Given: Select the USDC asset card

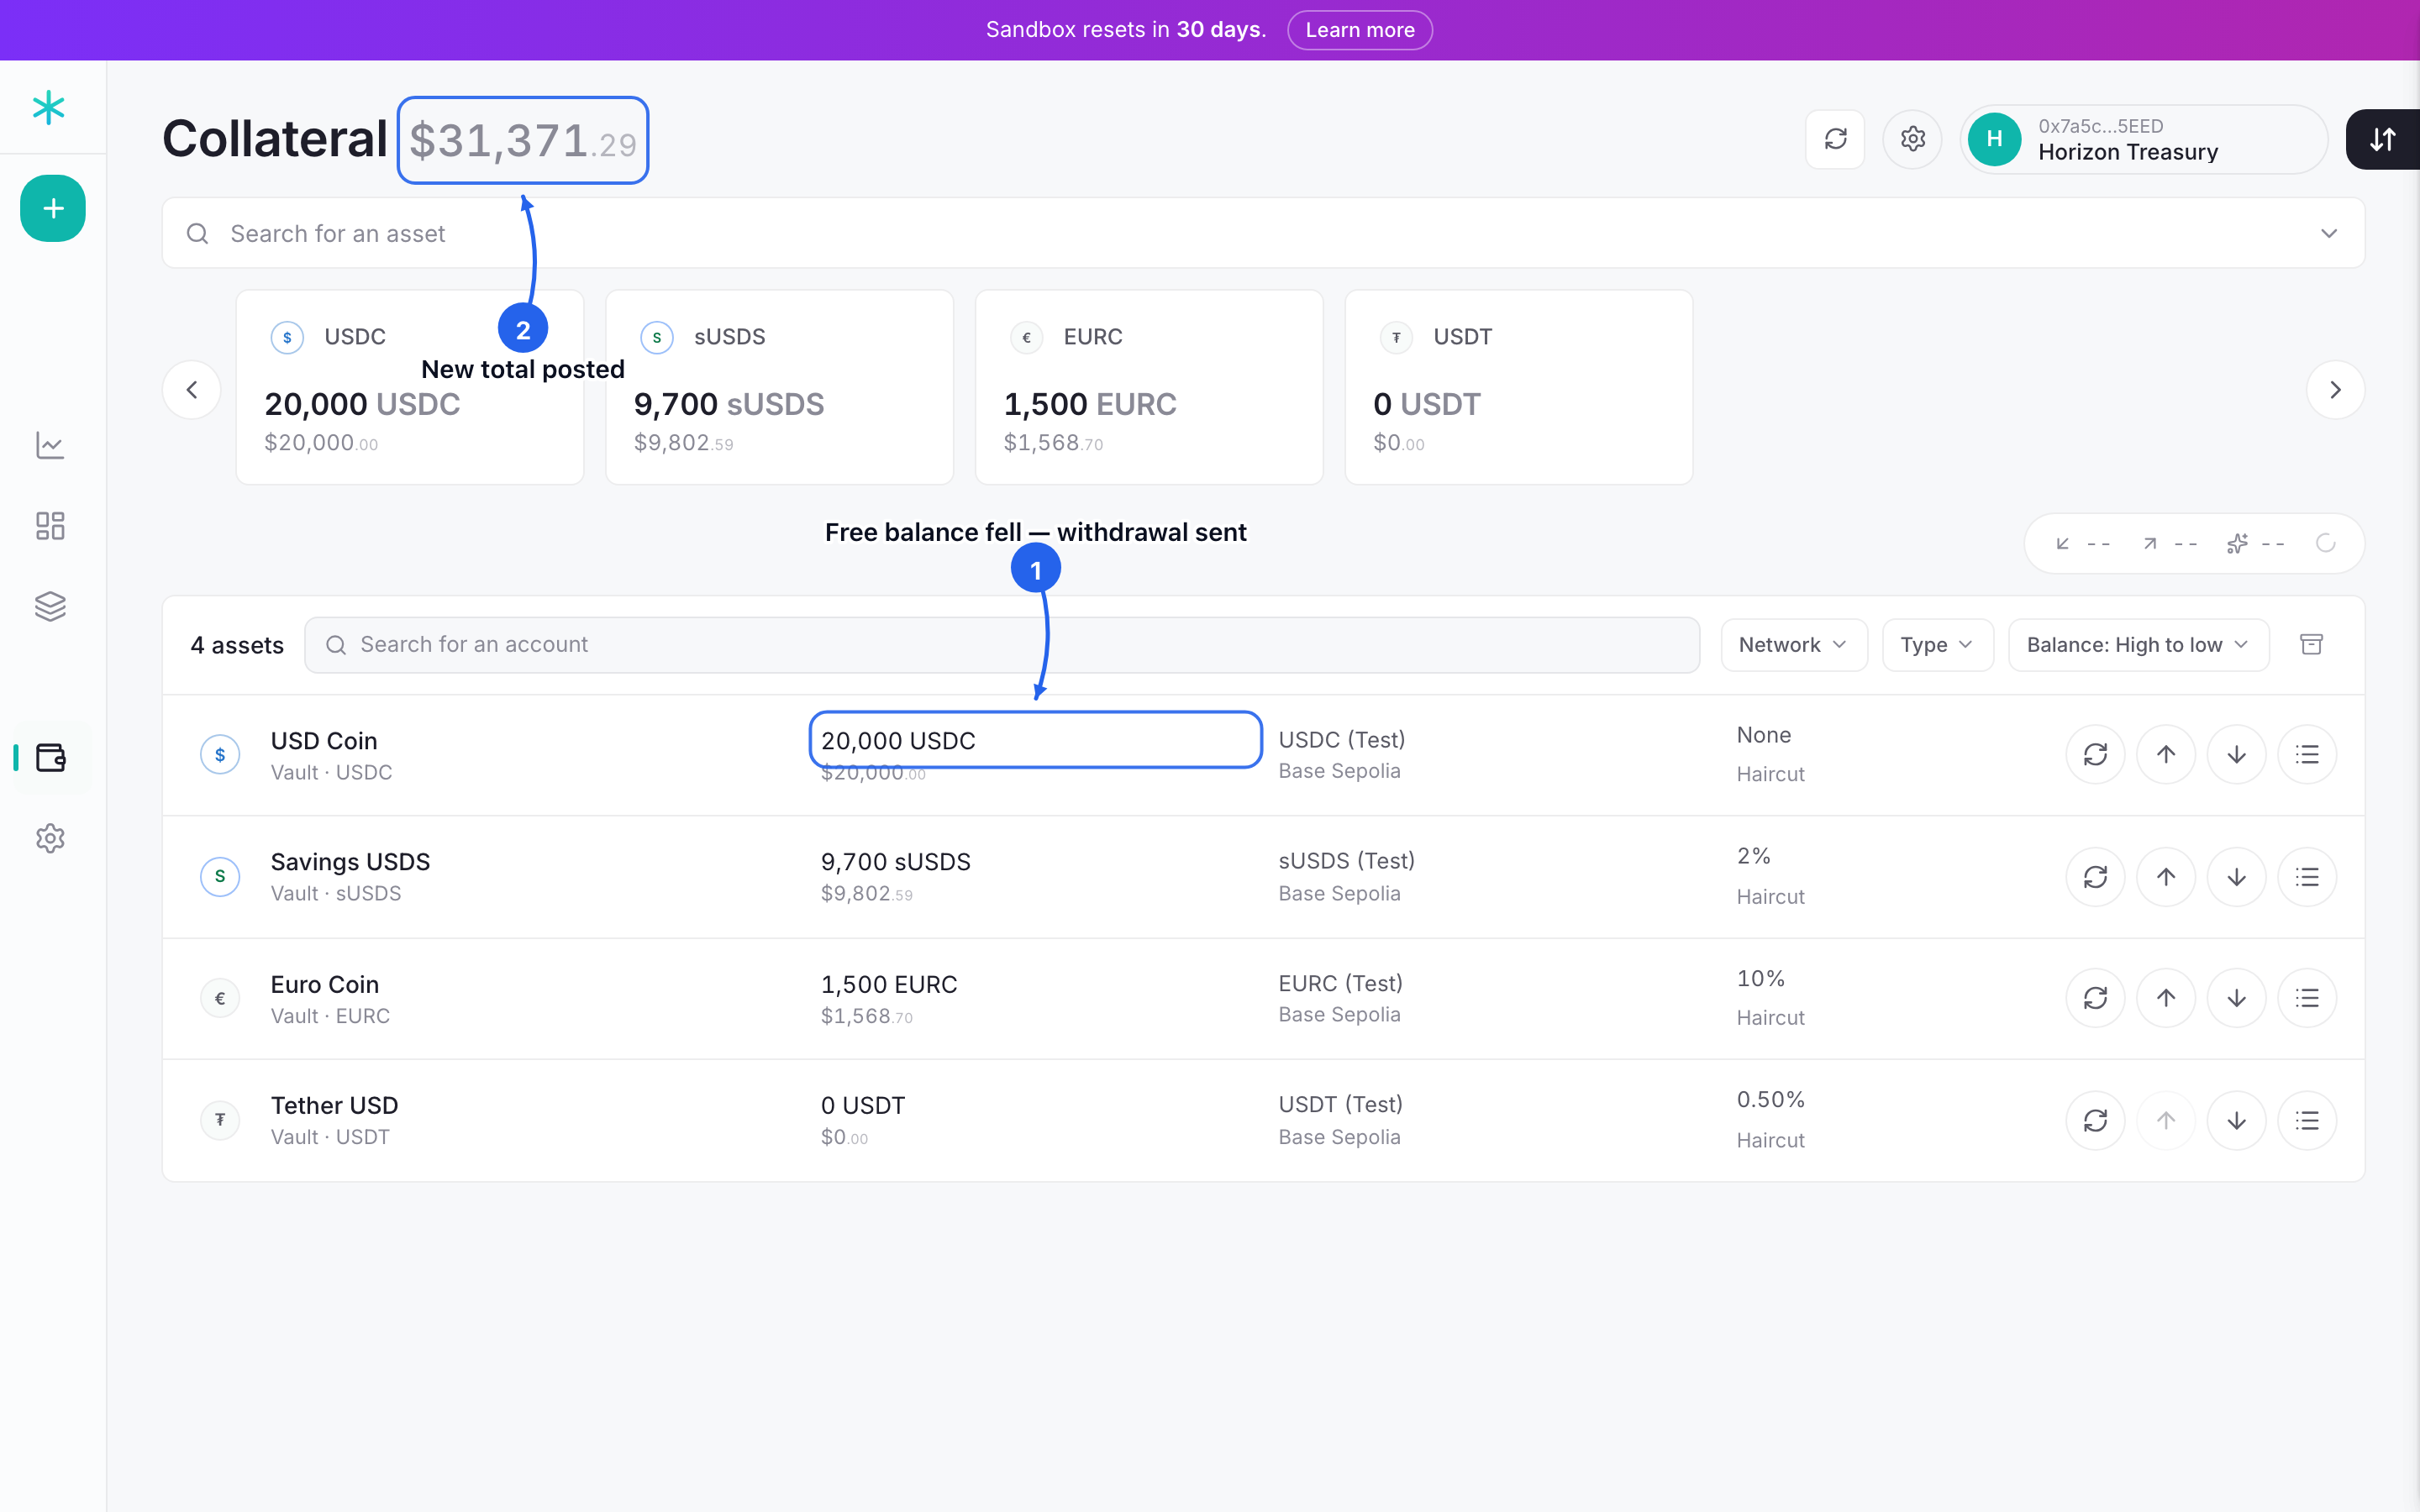Looking at the screenshot, I should click(410, 388).
